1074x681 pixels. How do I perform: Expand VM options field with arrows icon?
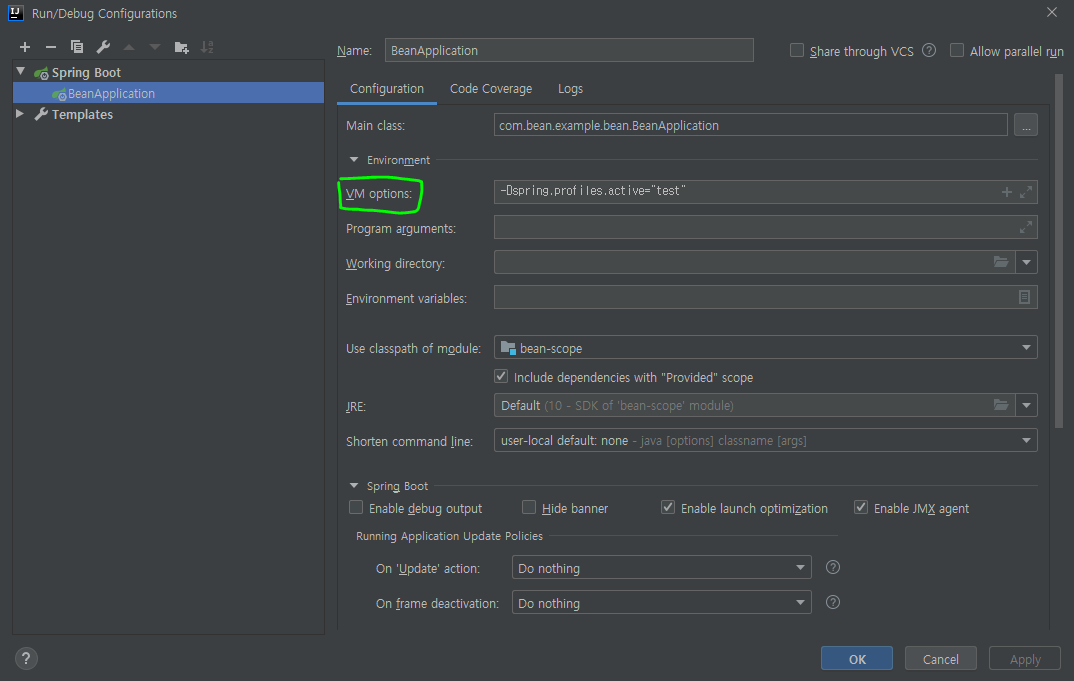(x=1025, y=193)
